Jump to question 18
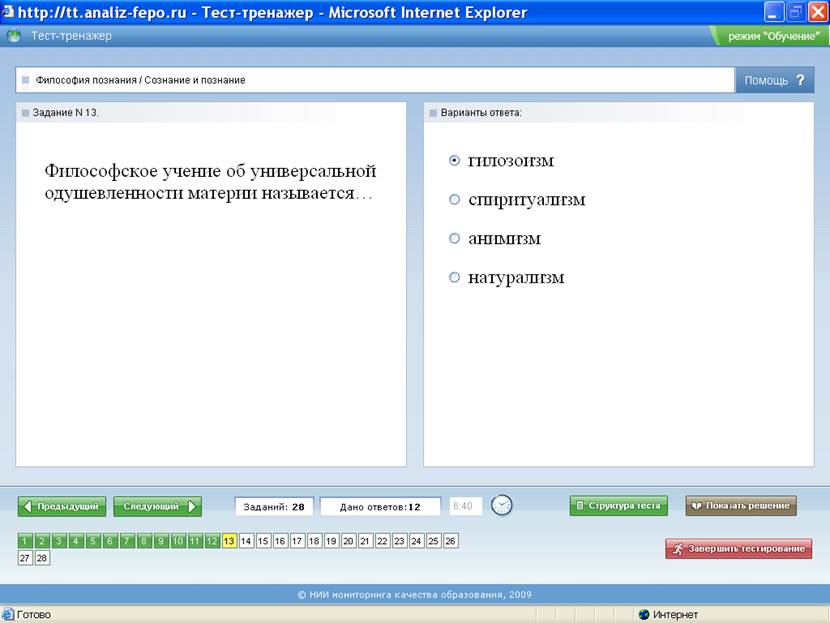The height and width of the screenshot is (623, 830). [314, 541]
